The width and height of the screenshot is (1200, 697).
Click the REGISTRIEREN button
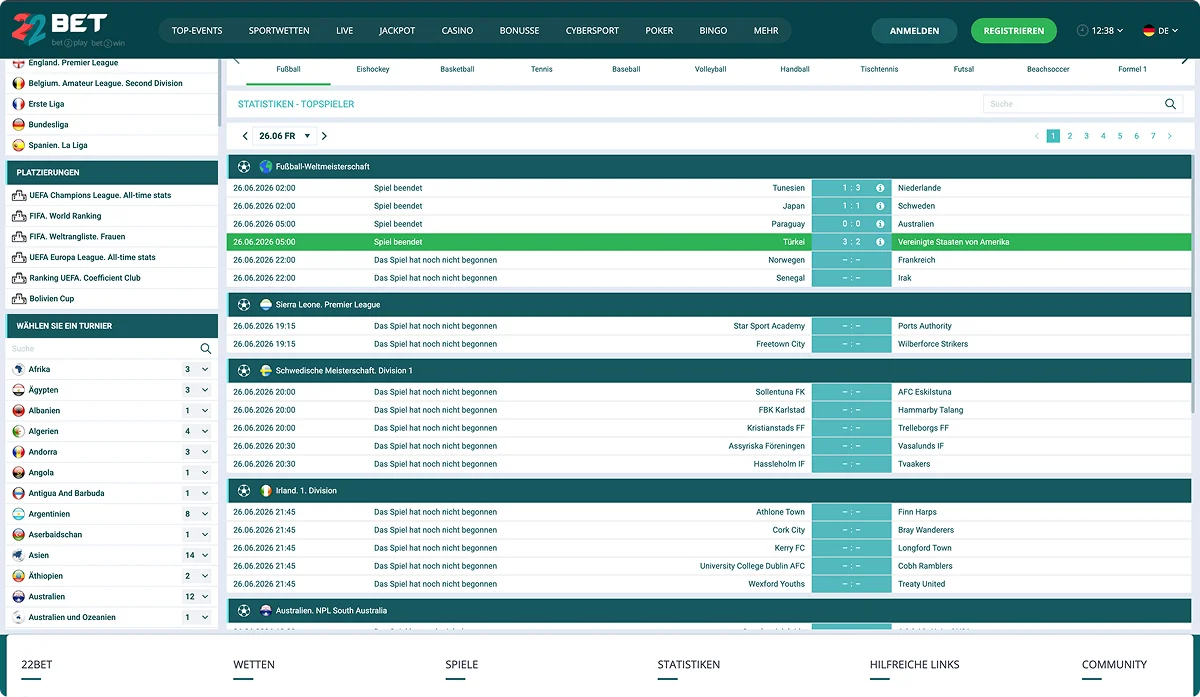point(1013,31)
